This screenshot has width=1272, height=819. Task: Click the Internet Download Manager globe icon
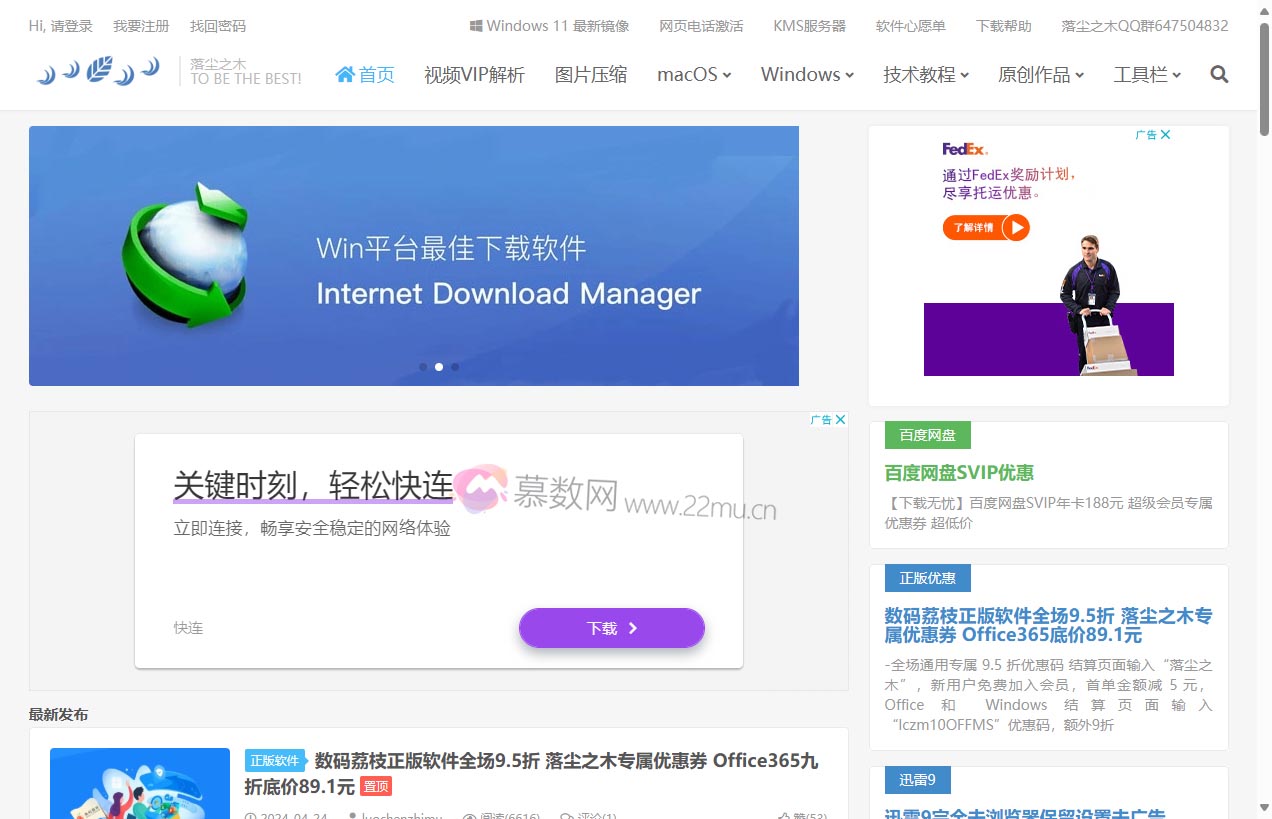[186, 255]
